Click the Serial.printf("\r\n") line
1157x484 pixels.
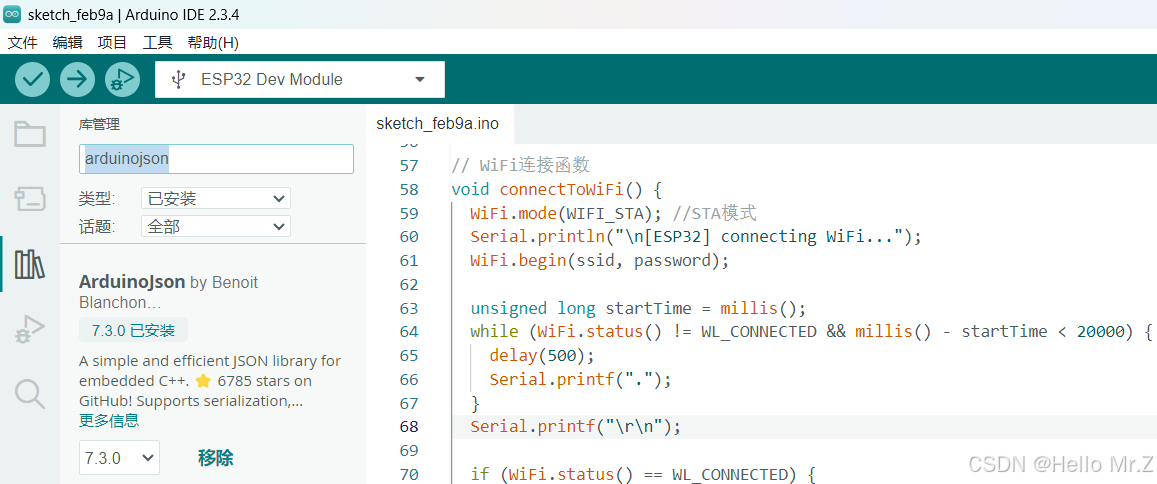coord(575,426)
